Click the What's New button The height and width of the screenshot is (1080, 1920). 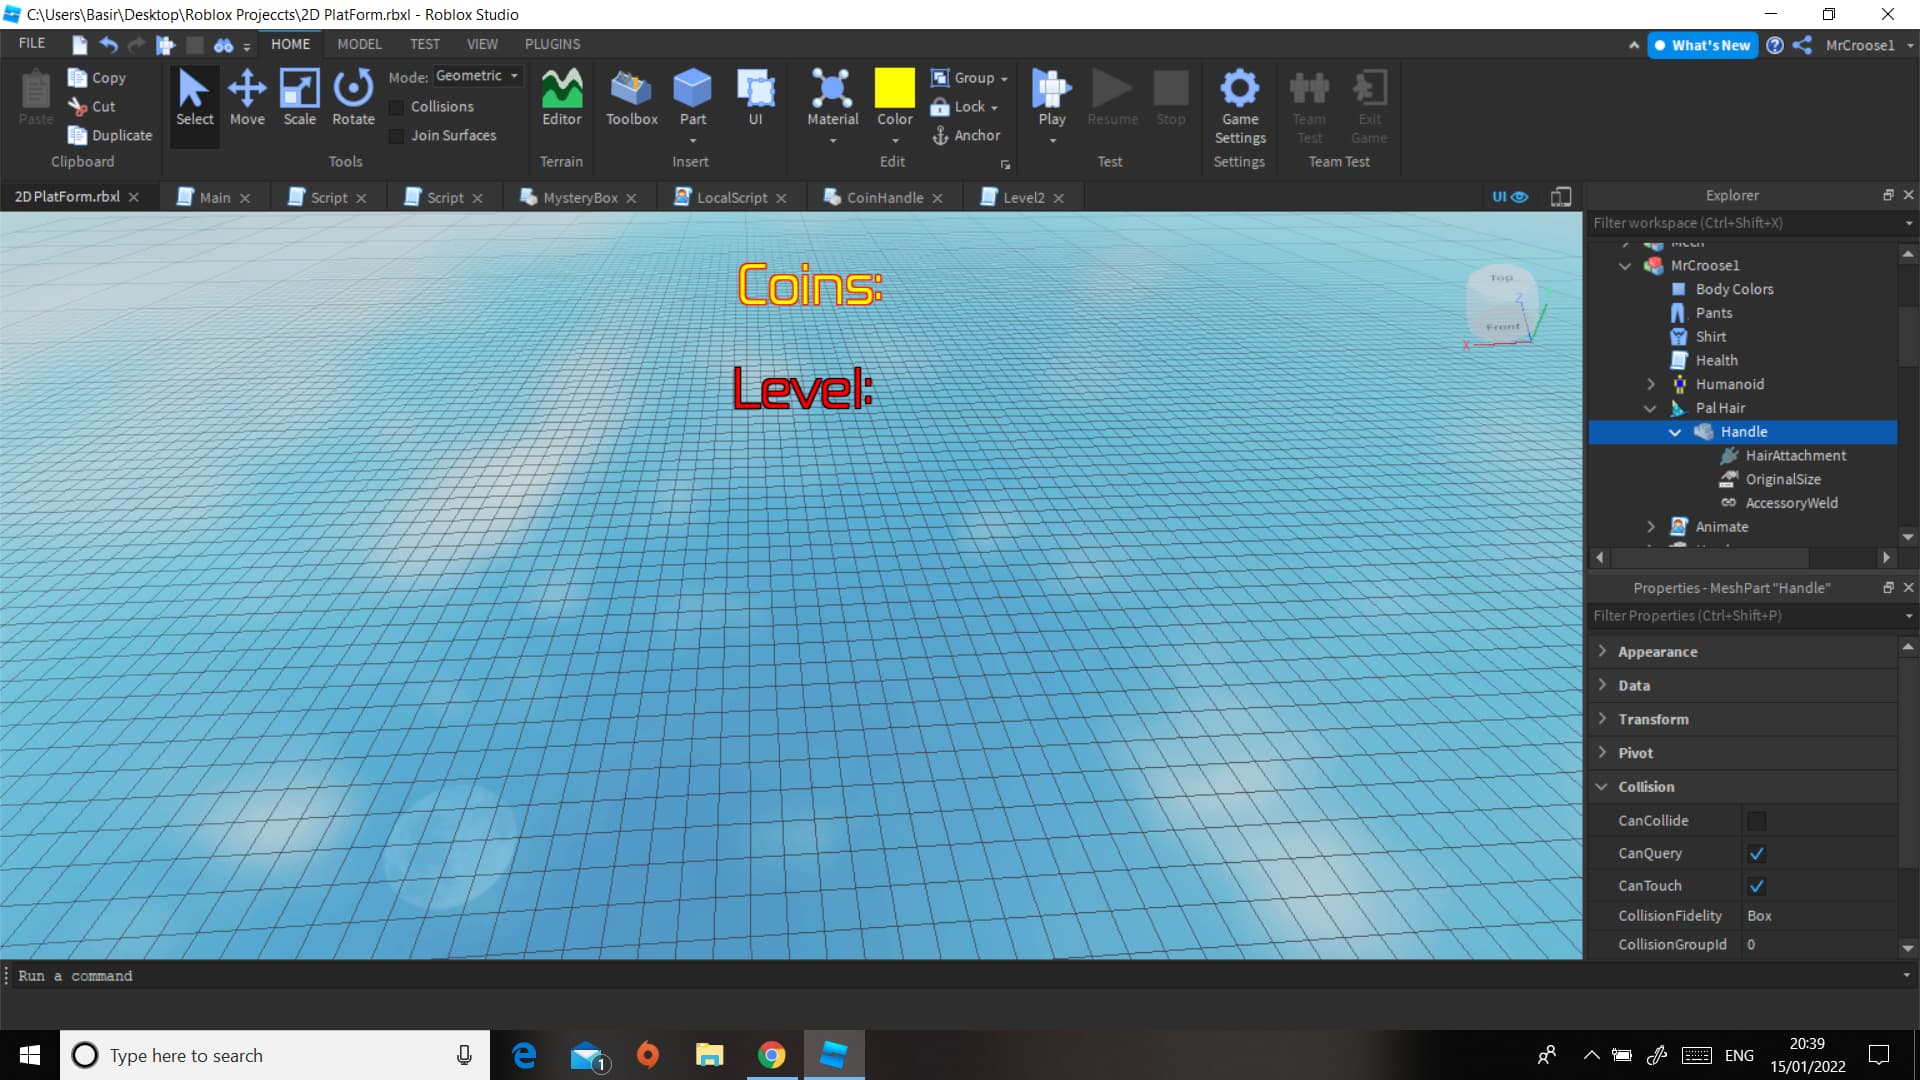1702,45
